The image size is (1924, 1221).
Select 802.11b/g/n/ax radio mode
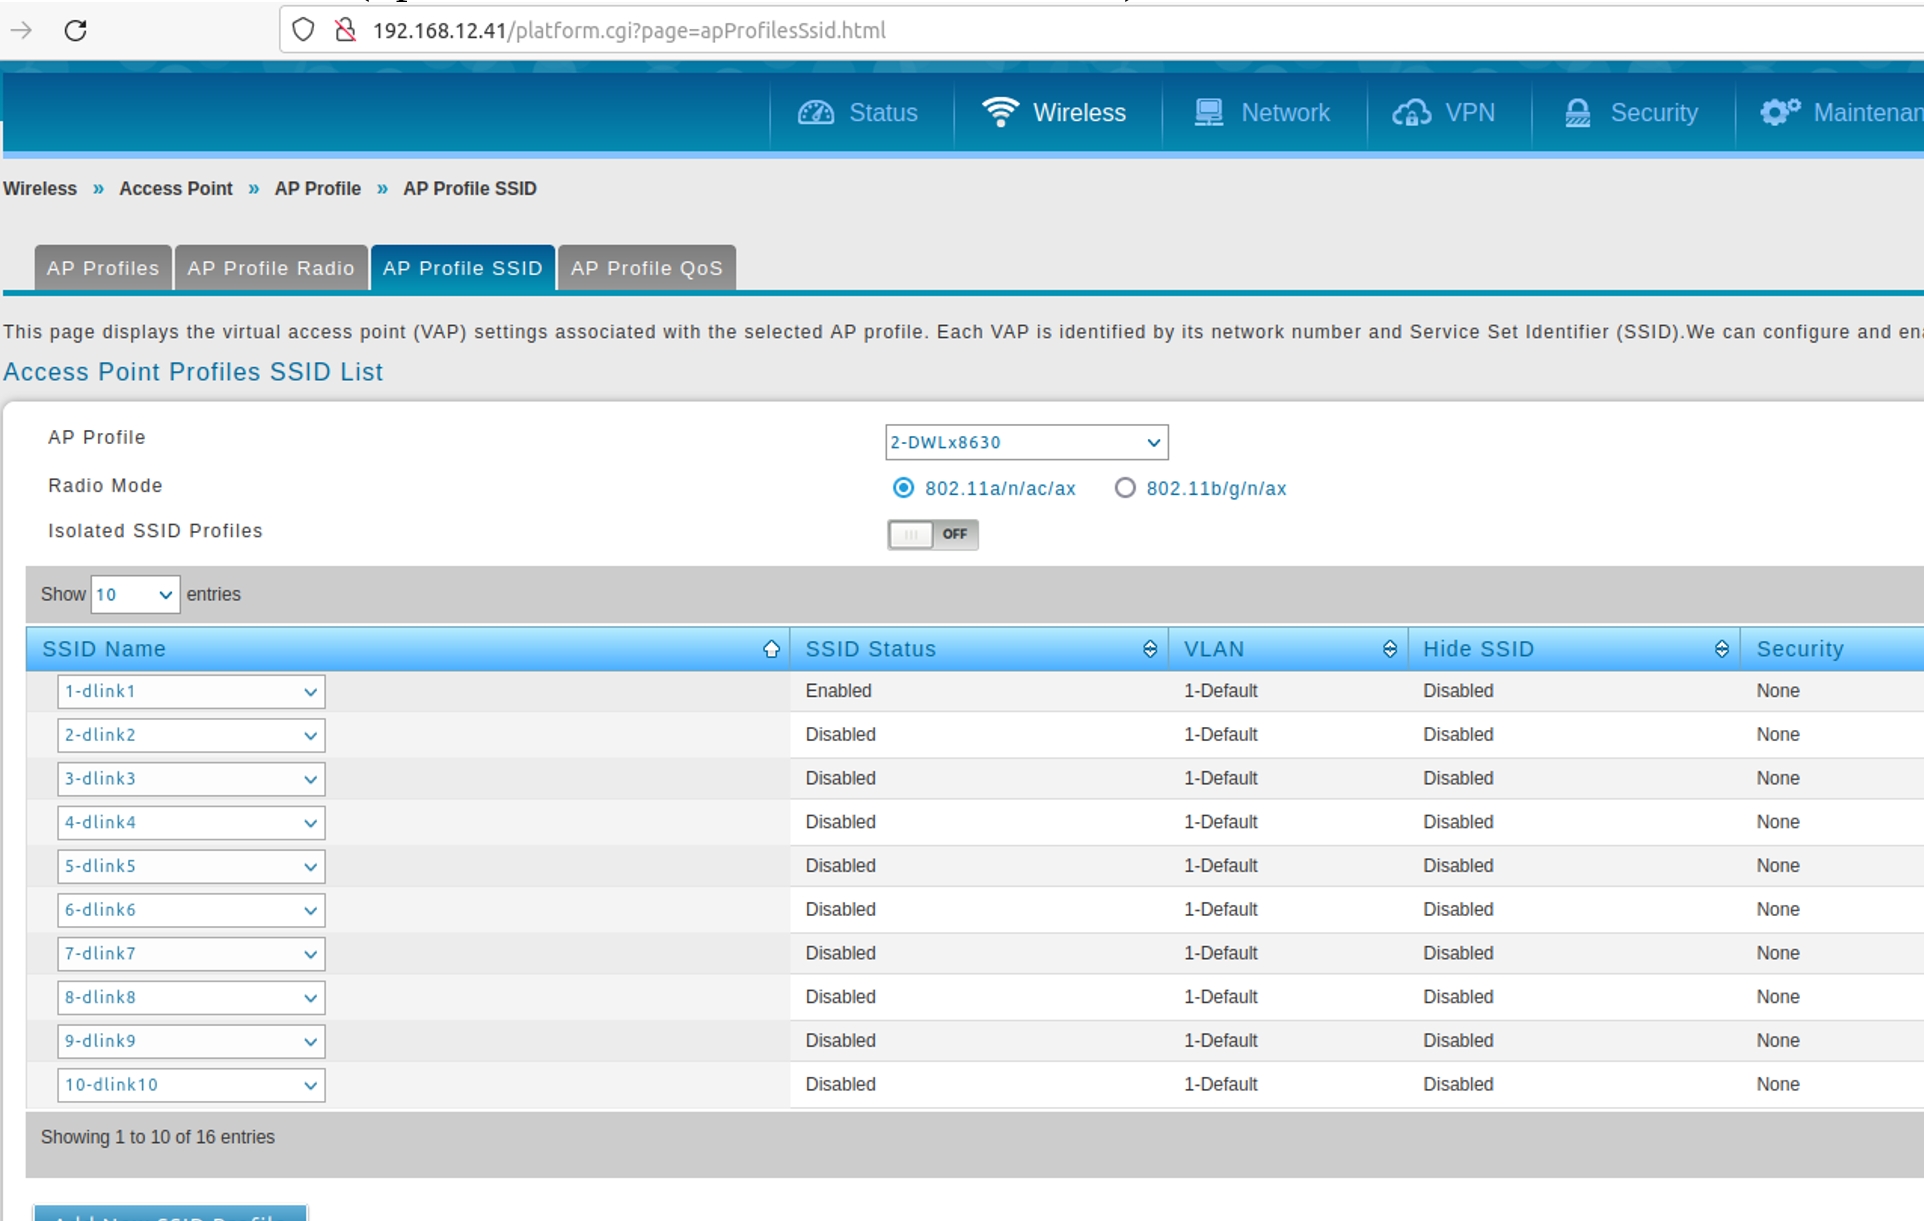[1125, 488]
